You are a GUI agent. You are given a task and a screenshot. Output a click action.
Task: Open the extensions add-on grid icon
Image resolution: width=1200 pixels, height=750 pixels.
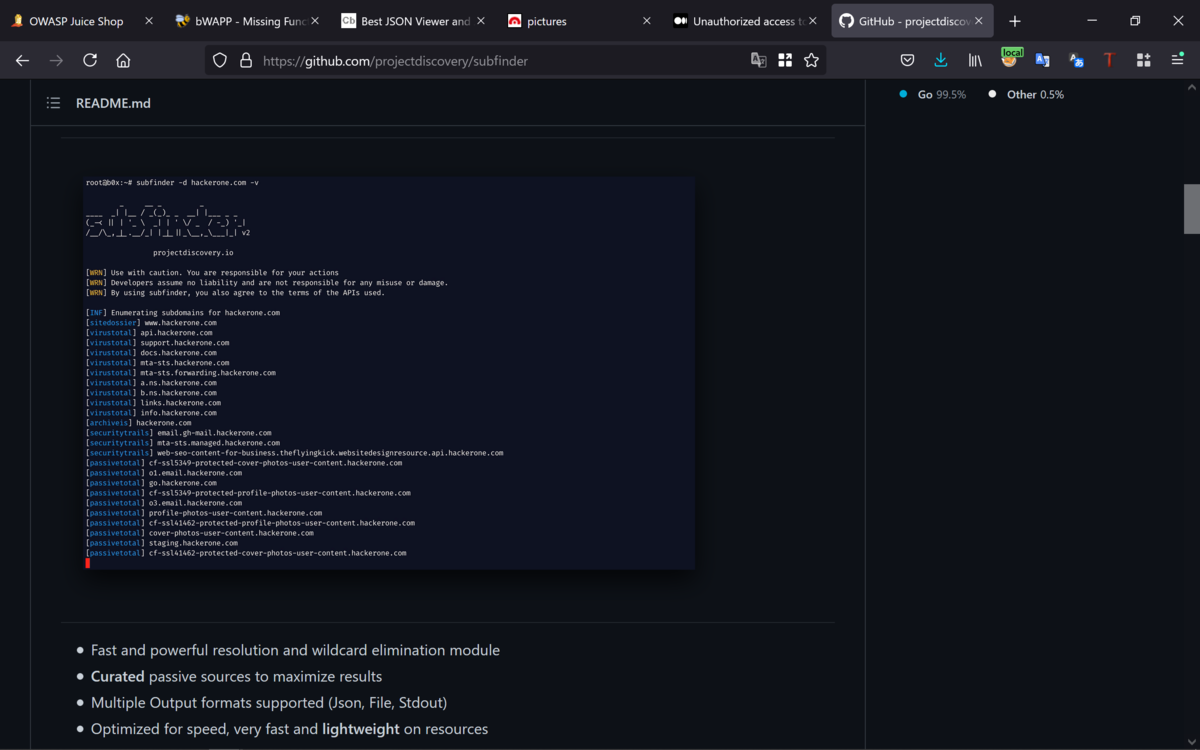pos(1143,60)
